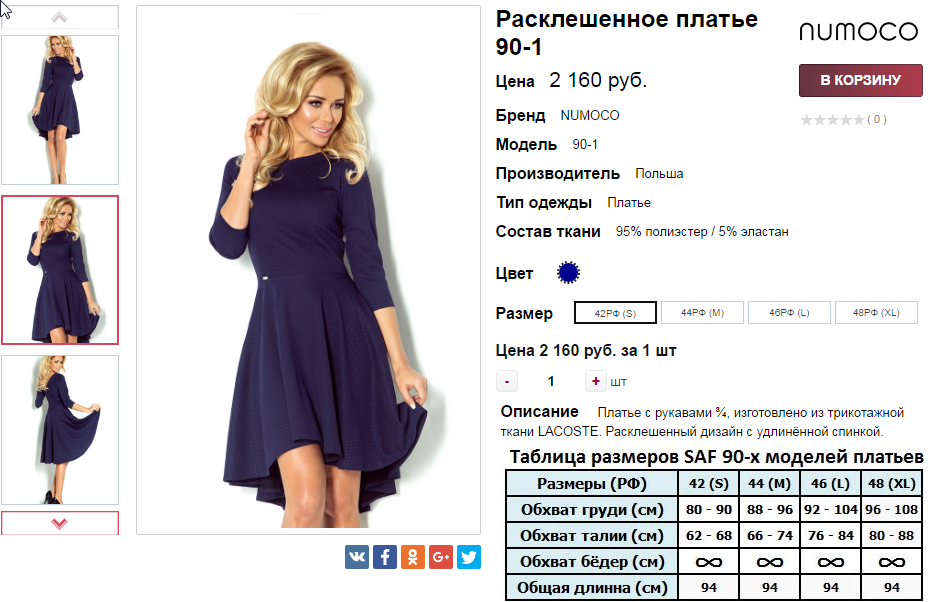Increase quantity with the plus button
Screen dimensions: 931x602
(x=596, y=381)
